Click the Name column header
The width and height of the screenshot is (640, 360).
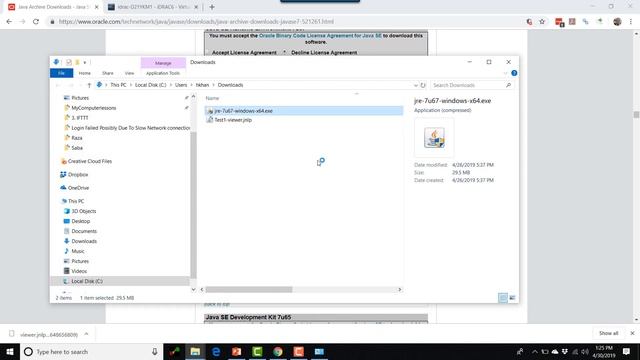212,98
